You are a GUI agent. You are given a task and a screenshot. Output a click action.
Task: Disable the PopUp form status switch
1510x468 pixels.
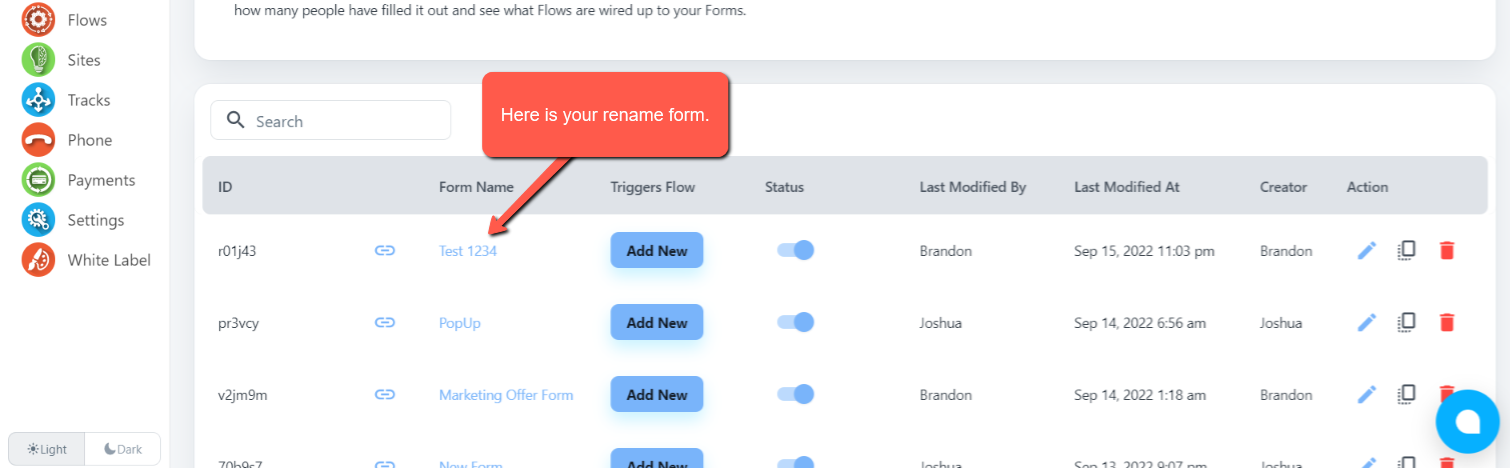(796, 322)
